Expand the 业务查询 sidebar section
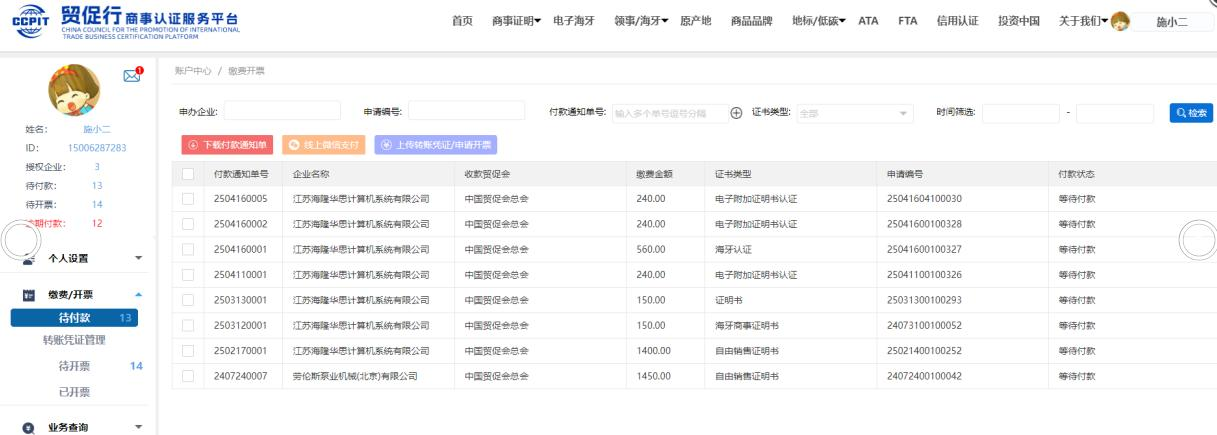This screenshot has width=1217, height=435. 78,427
